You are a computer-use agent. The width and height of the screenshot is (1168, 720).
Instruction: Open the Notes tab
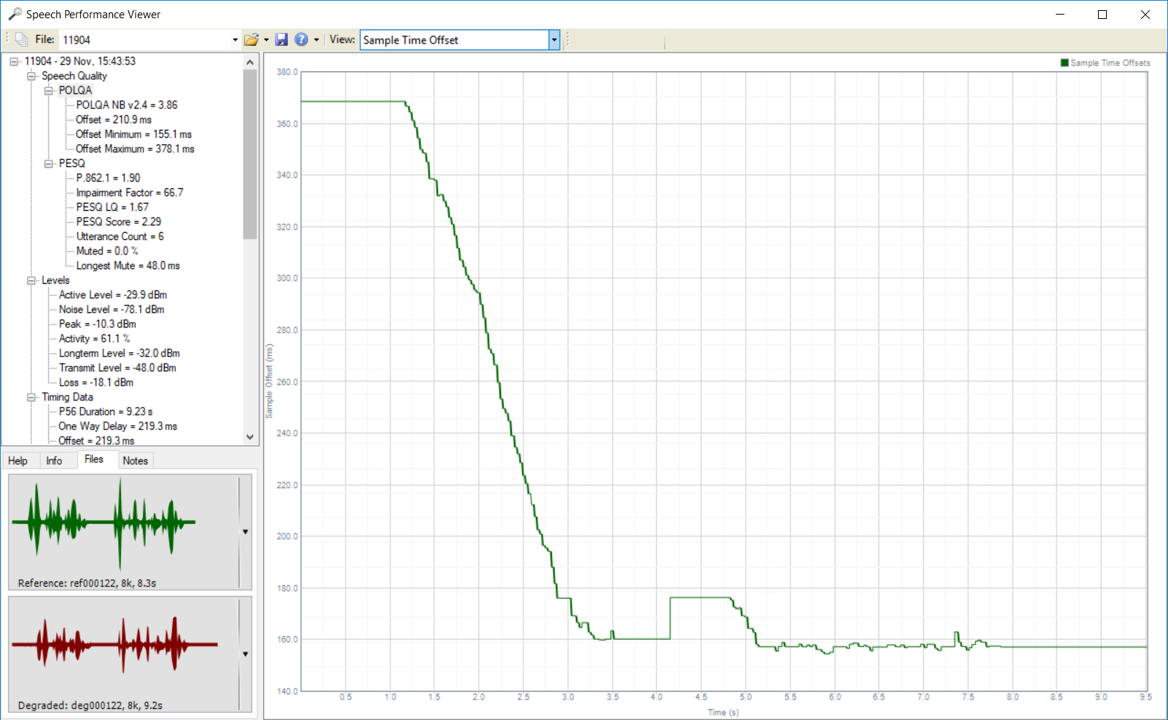click(135, 461)
